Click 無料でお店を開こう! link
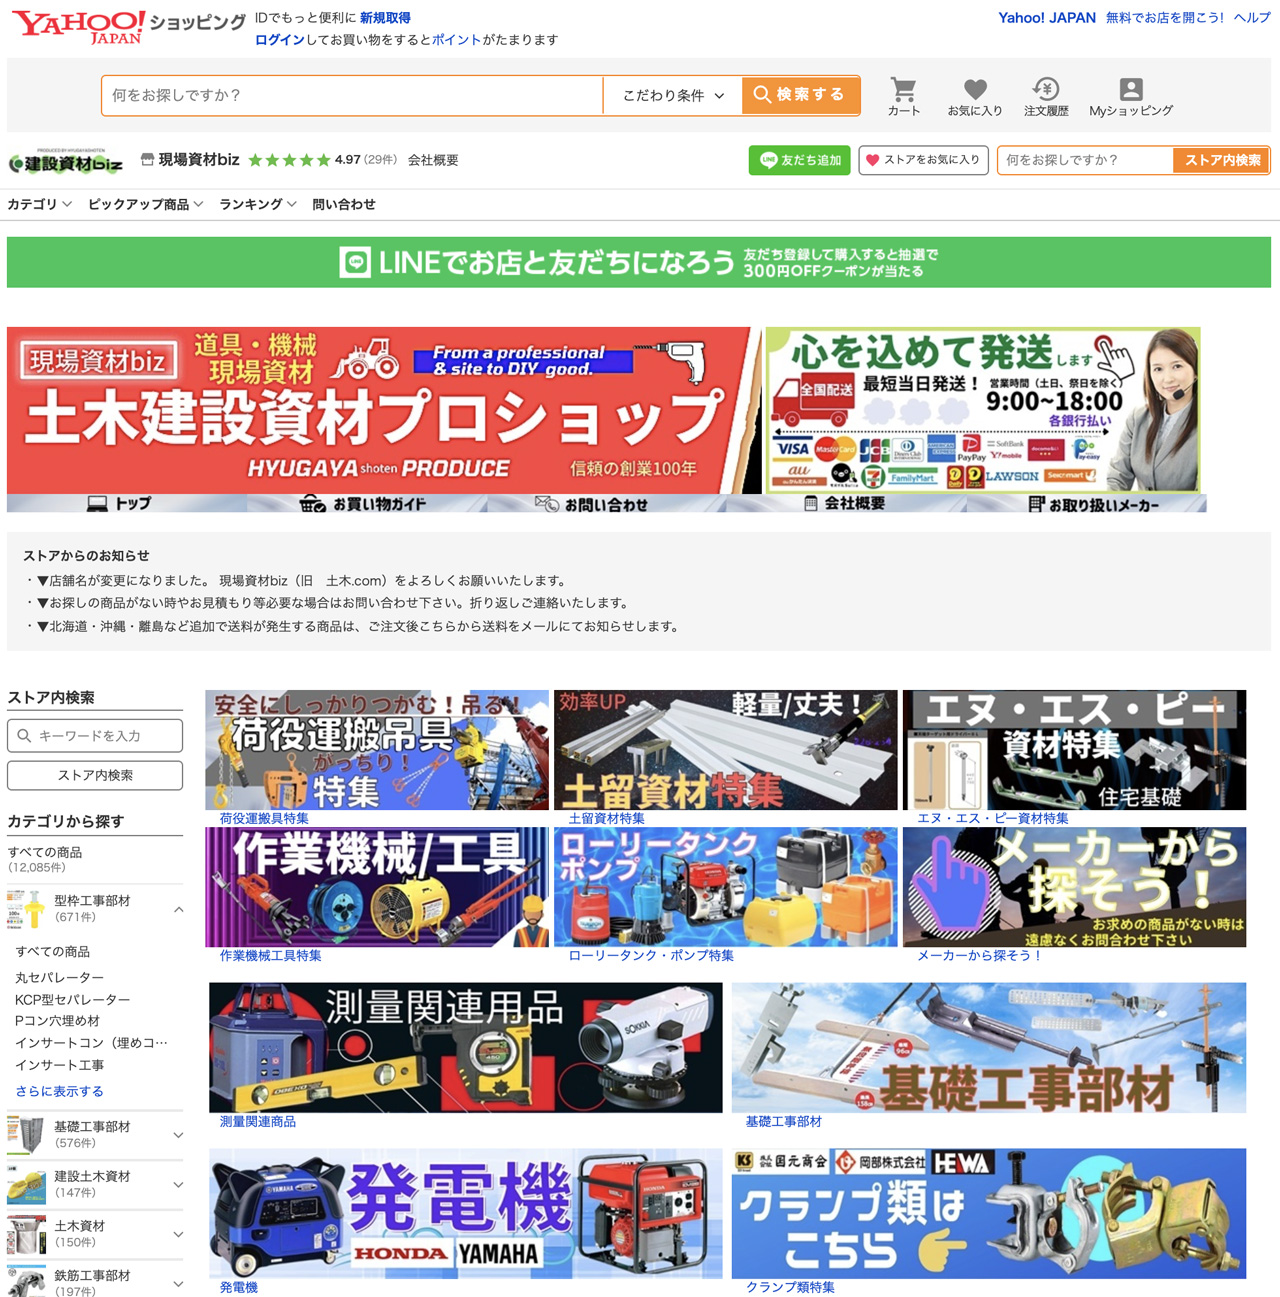The width and height of the screenshot is (1280, 1297). click(1165, 18)
